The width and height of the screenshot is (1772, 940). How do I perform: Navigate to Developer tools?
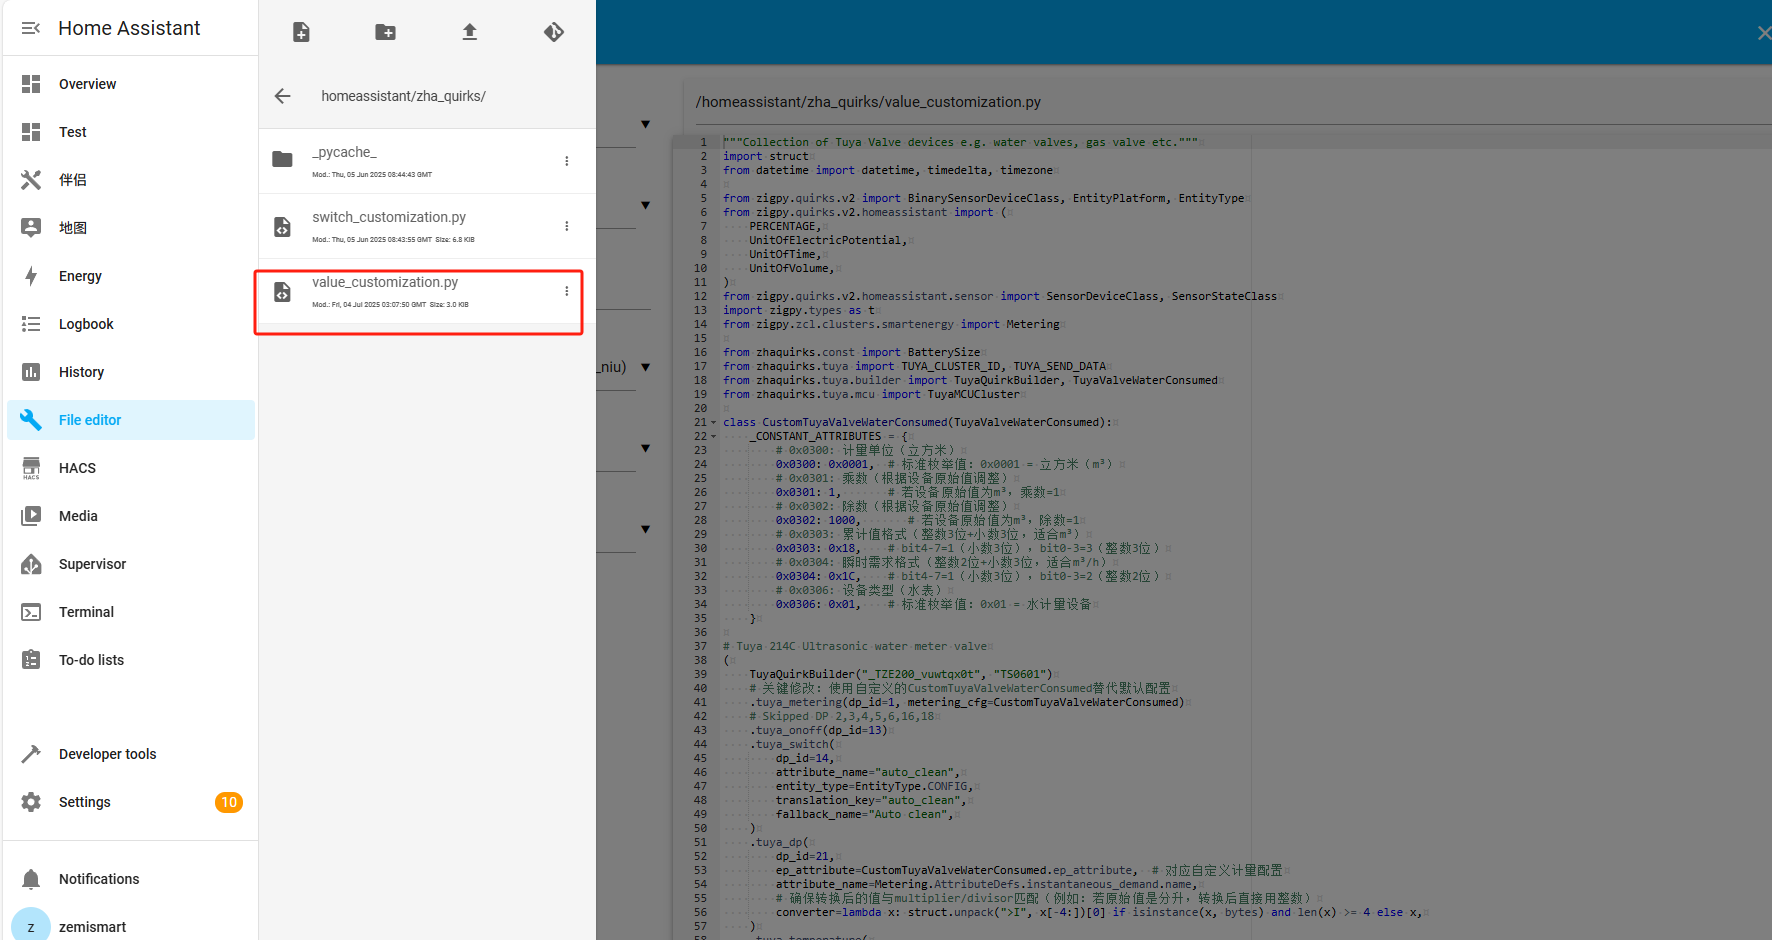(107, 754)
